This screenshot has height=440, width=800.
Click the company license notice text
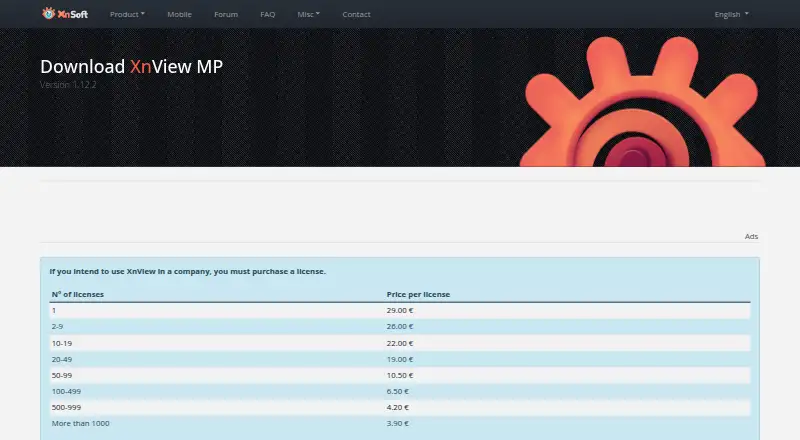pos(187,271)
